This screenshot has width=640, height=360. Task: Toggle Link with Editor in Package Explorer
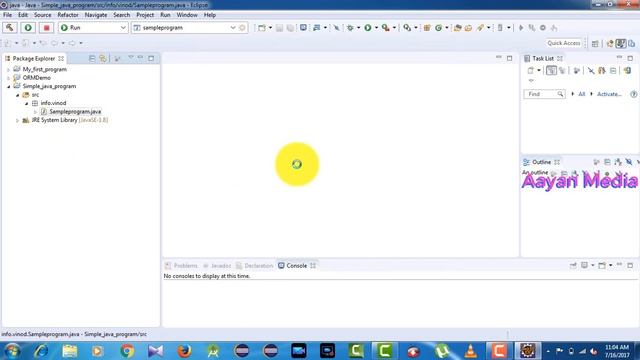point(103,59)
